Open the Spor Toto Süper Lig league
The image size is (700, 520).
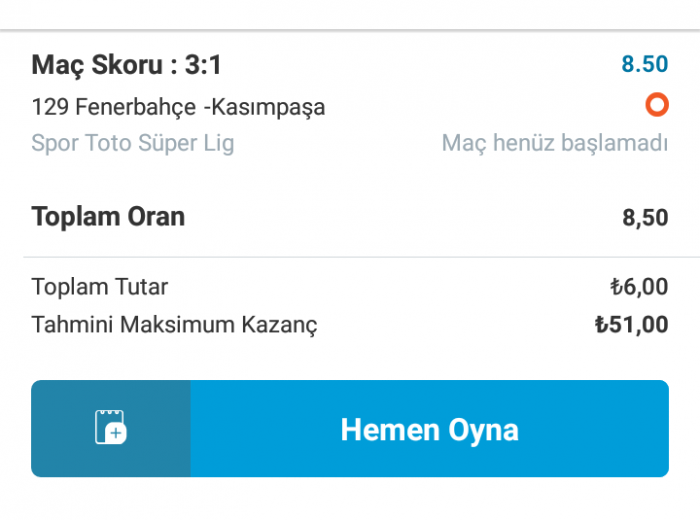[x=133, y=143]
